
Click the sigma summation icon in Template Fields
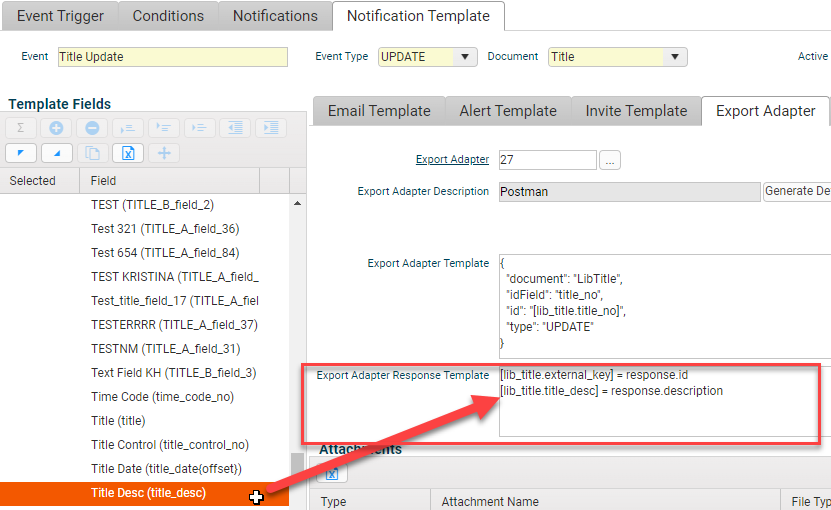click(20, 128)
